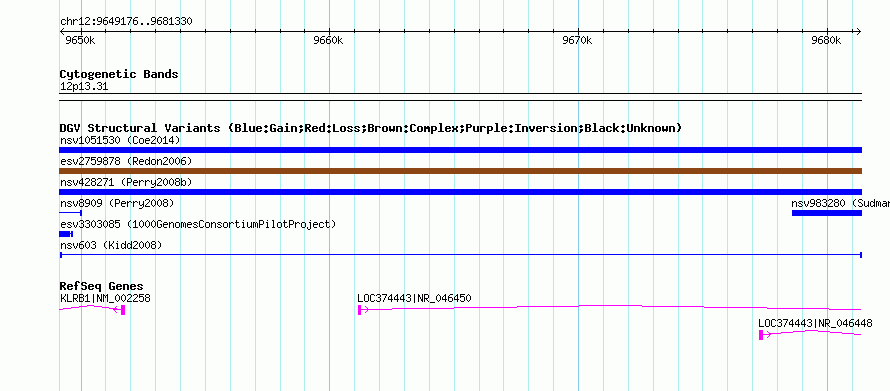Viewport: 890px width, 391px height.
Task: Click the 9670k ruler tick label
Action: click(578, 40)
